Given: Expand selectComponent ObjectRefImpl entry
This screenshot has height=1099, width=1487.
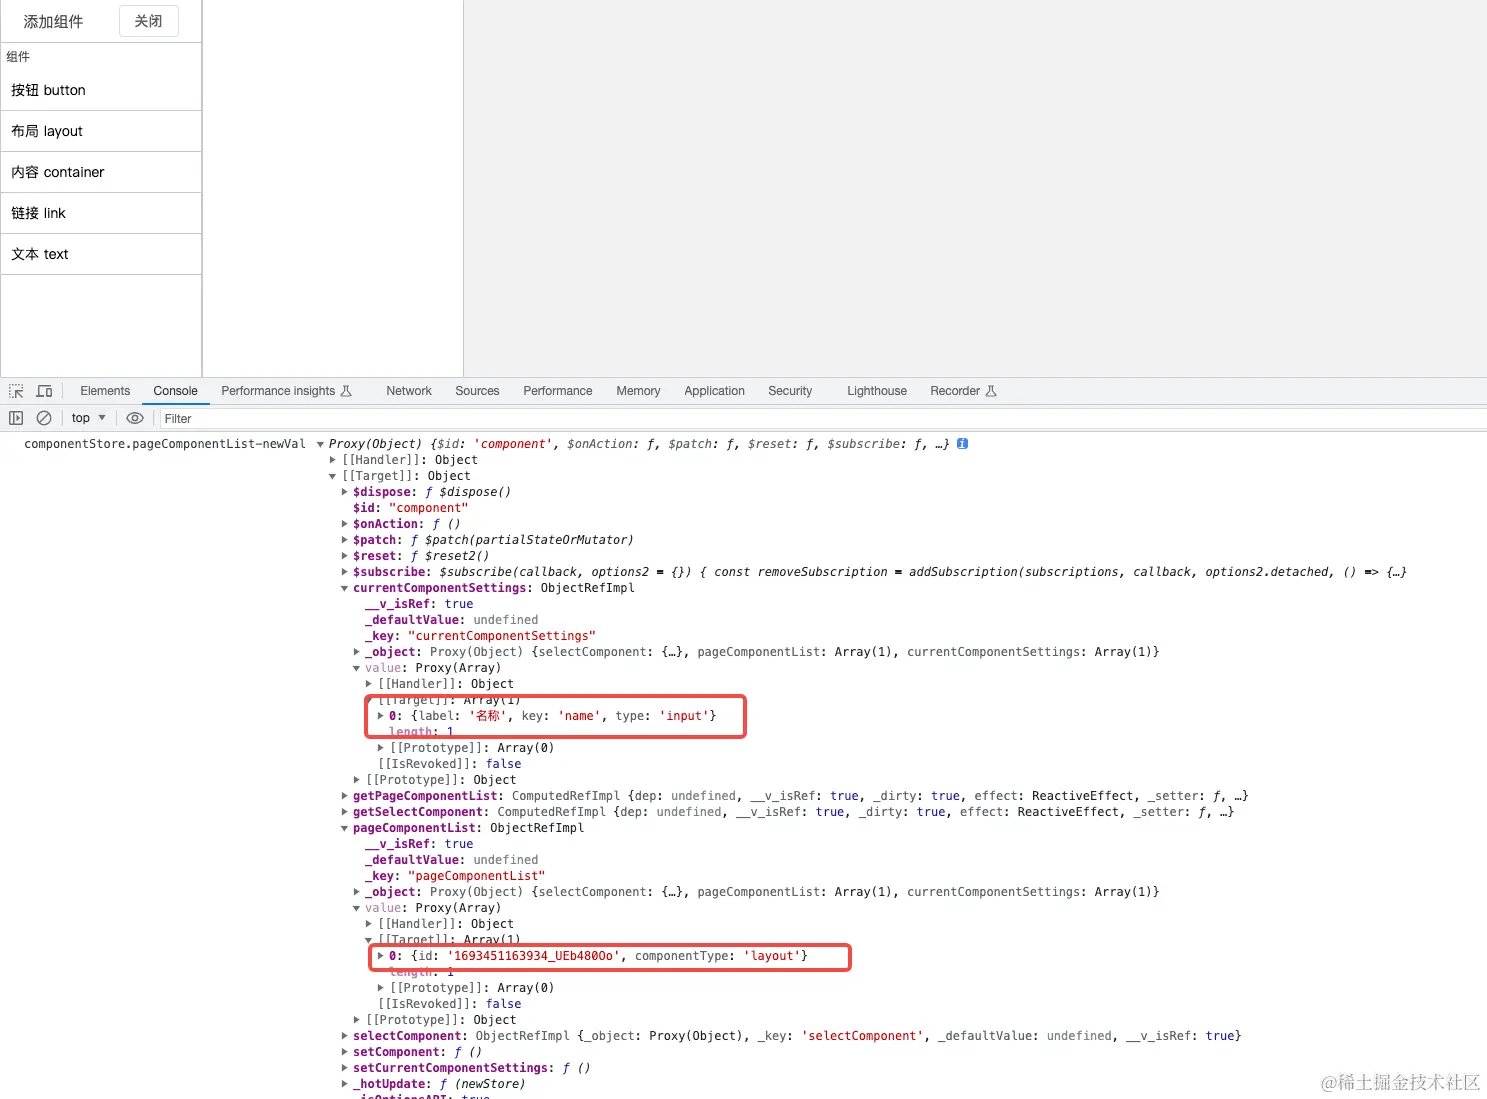Looking at the screenshot, I should coord(345,1036).
